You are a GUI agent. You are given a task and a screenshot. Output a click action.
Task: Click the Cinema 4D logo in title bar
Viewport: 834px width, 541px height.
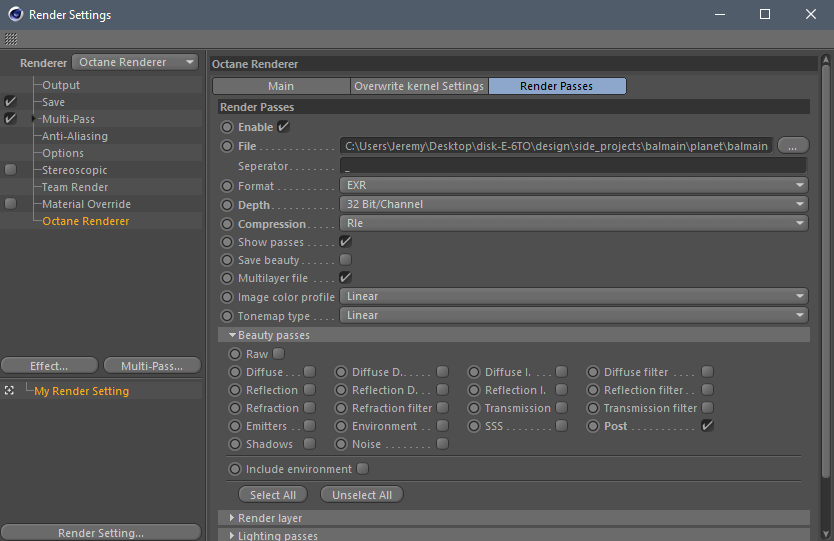pyautogui.click(x=15, y=14)
